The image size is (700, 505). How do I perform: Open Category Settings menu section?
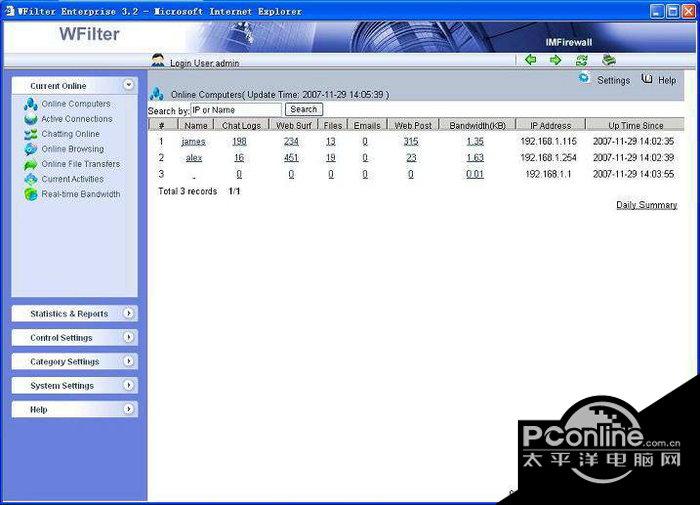pyautogui.click(x=75, y=361)
